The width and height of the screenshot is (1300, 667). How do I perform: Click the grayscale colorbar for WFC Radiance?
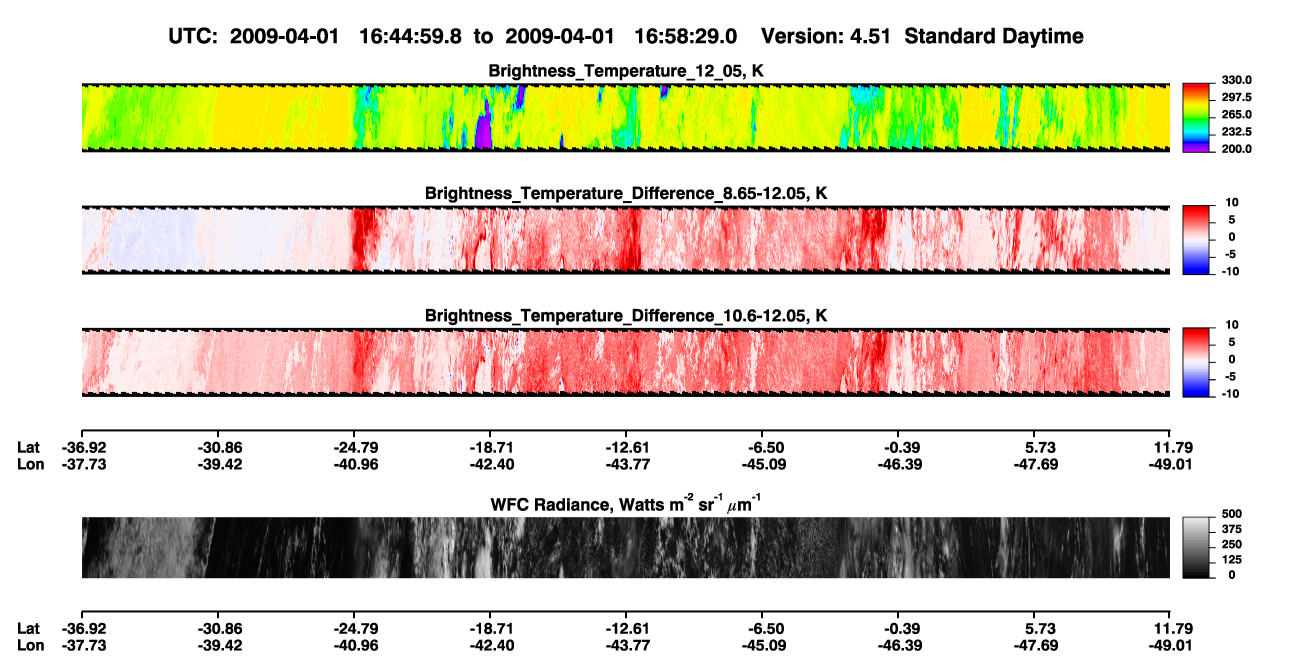click(1195, 548)
